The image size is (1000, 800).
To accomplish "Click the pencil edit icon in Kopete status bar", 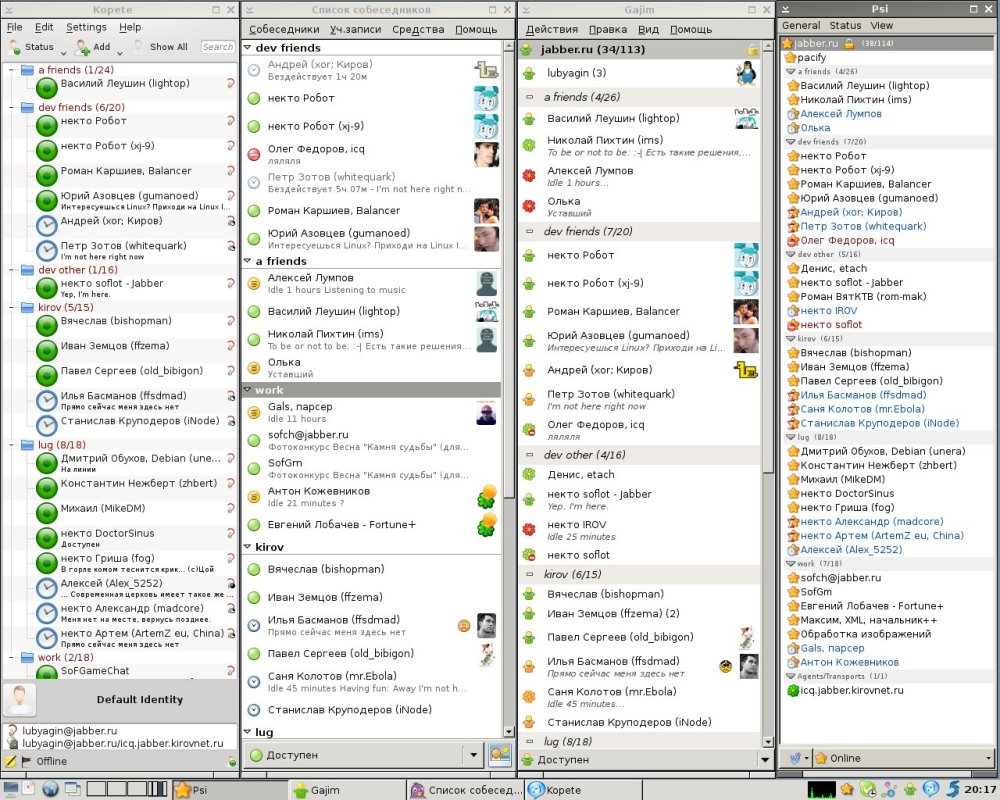I will click(10, 760).
